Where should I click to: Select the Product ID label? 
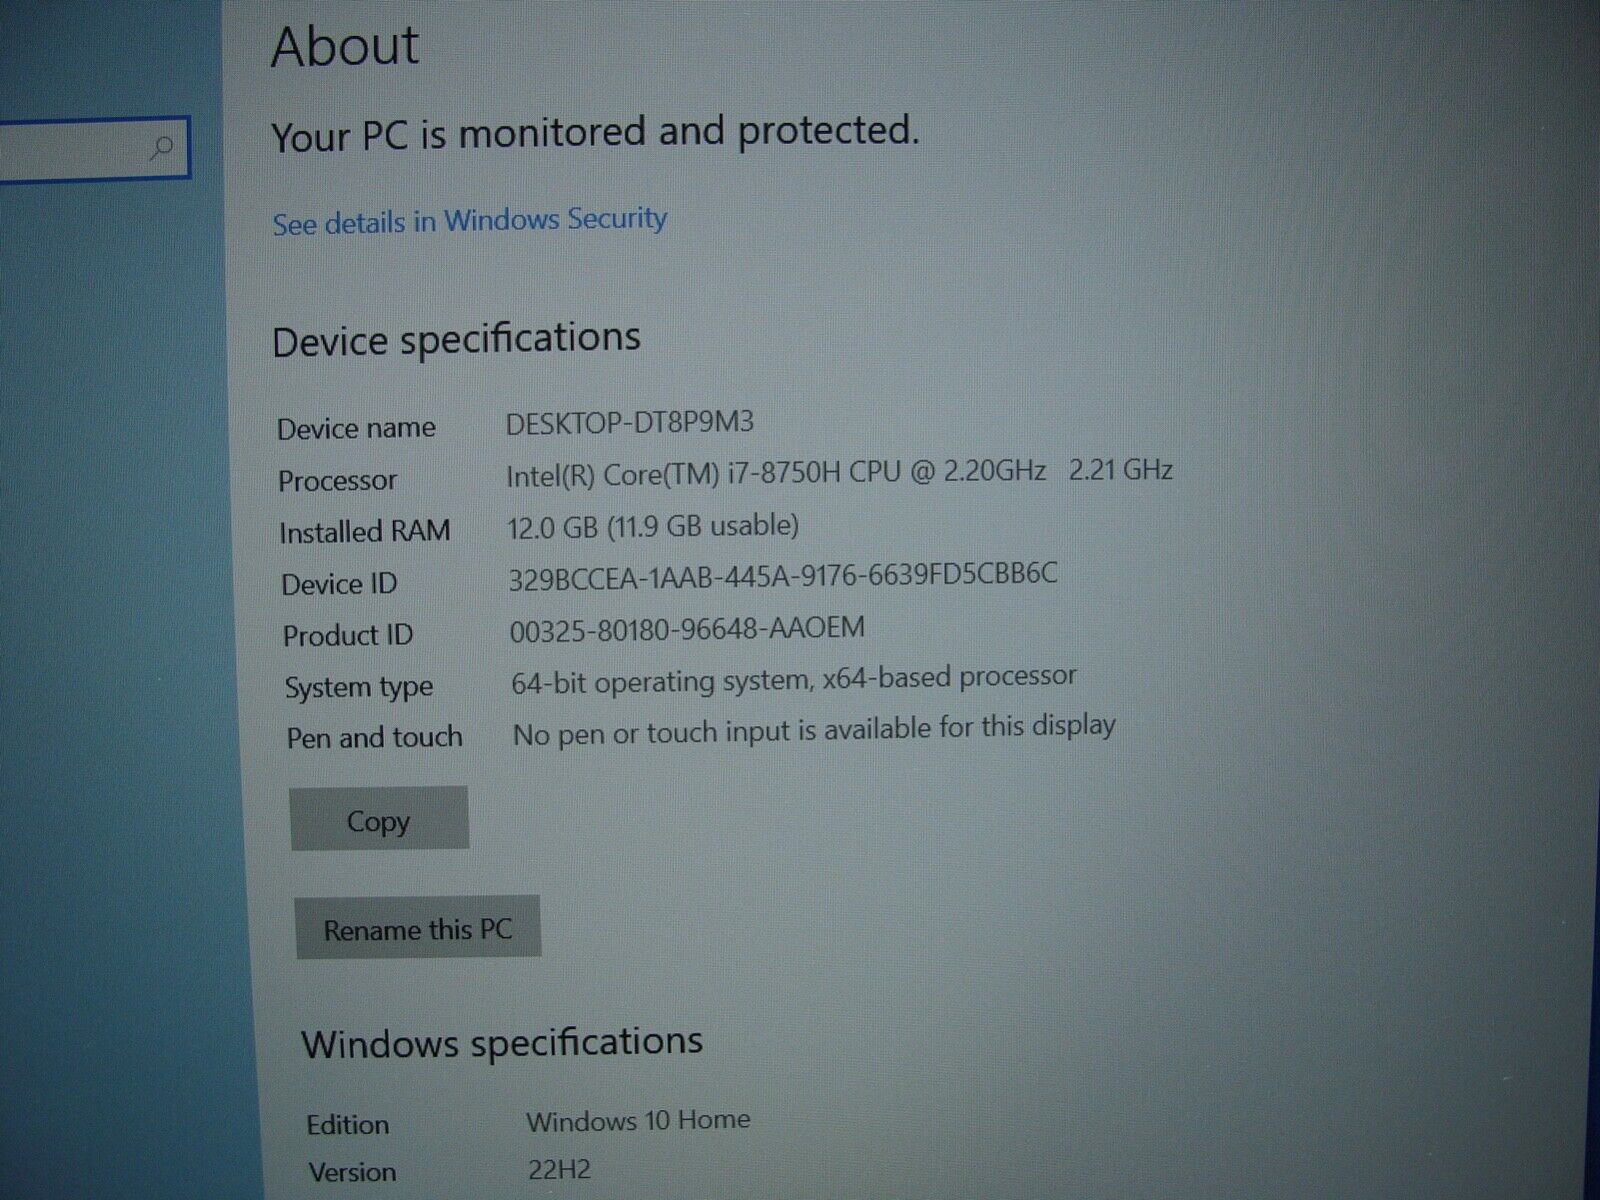(348, 635)
